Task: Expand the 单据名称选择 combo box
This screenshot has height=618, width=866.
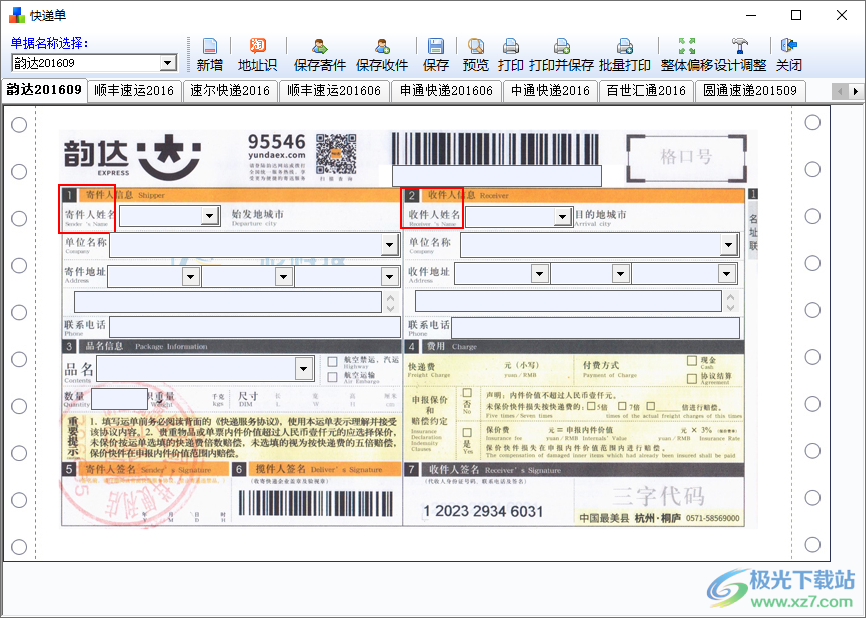Action: (x=167, y=64)
